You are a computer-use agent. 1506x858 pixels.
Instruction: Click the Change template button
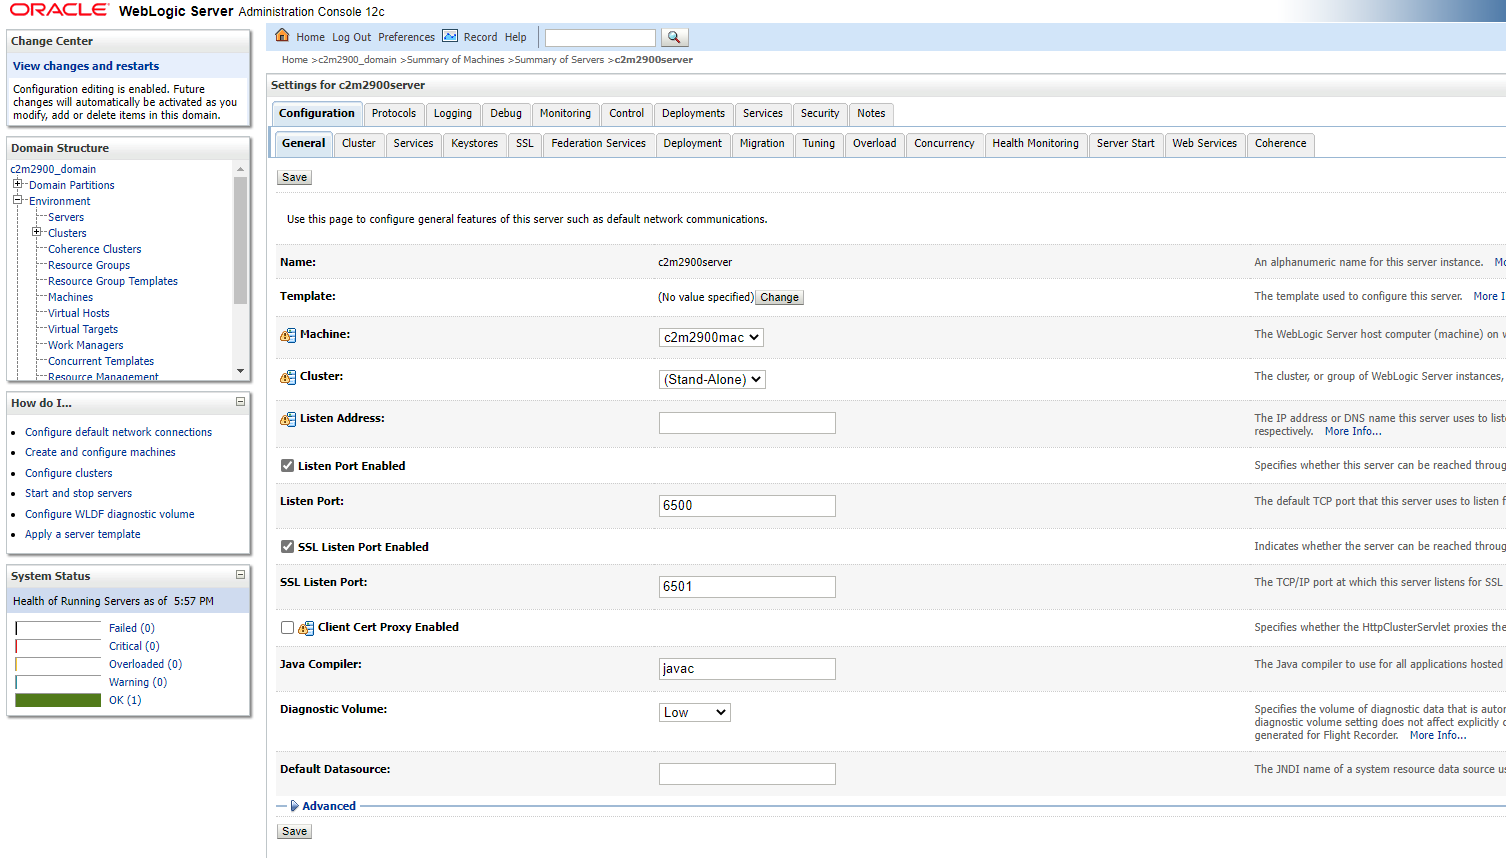point(779,297)
